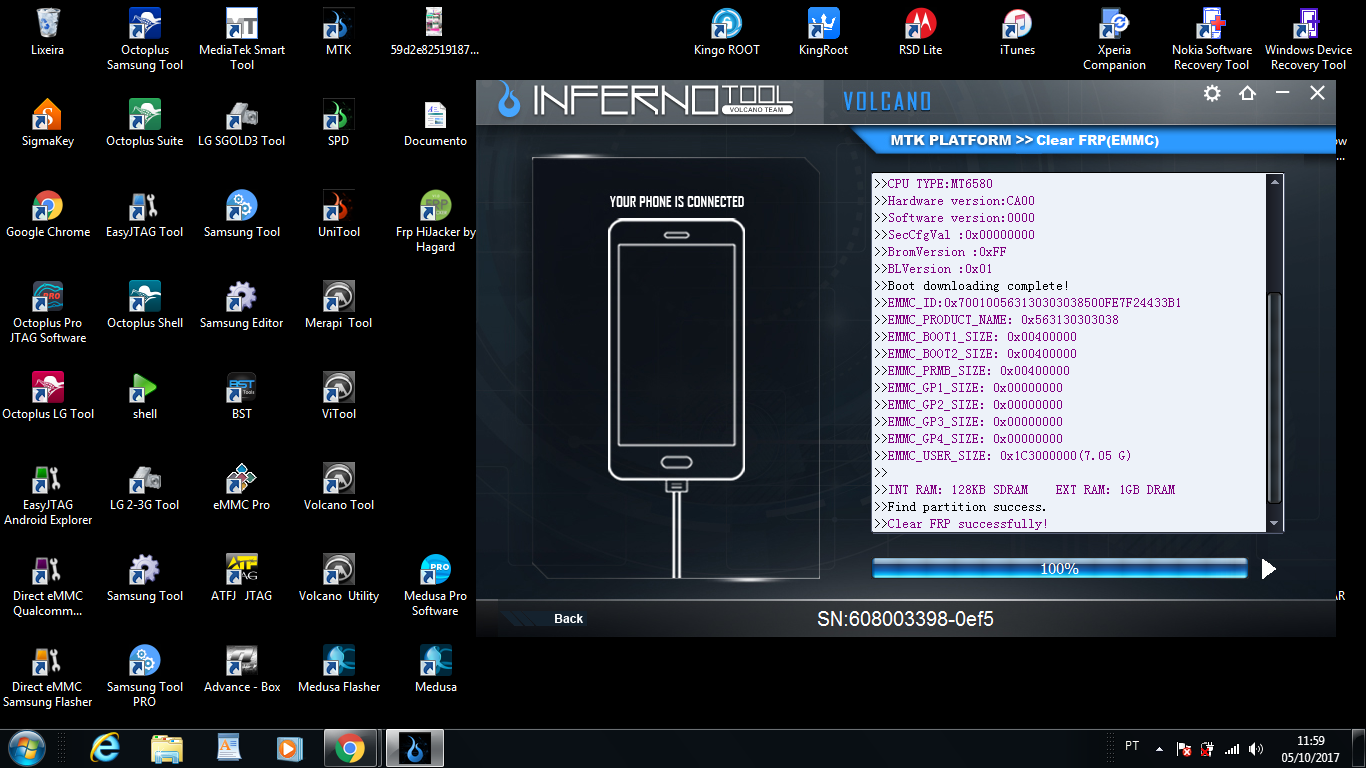Select the Samsung Editor shortcut
This screenshot has width=1366, height=768.
[242, 305]
